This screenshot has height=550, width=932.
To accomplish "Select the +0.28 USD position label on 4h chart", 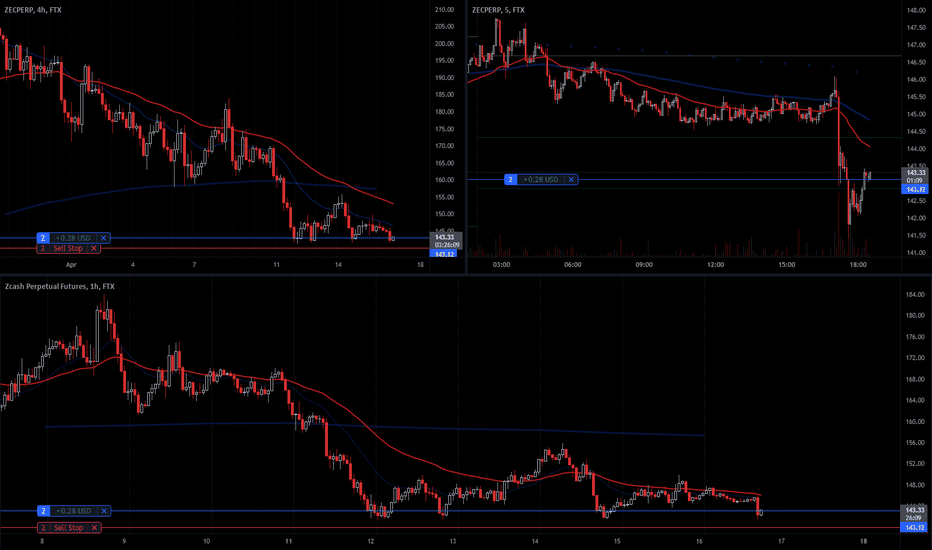I will pos(73,238).
